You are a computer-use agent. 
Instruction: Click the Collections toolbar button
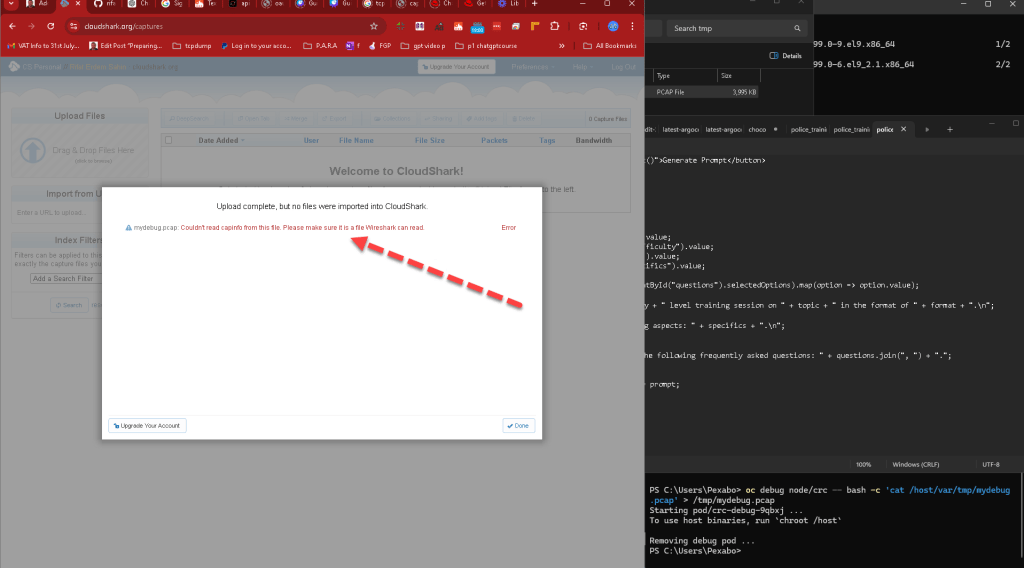pos(392,119)
